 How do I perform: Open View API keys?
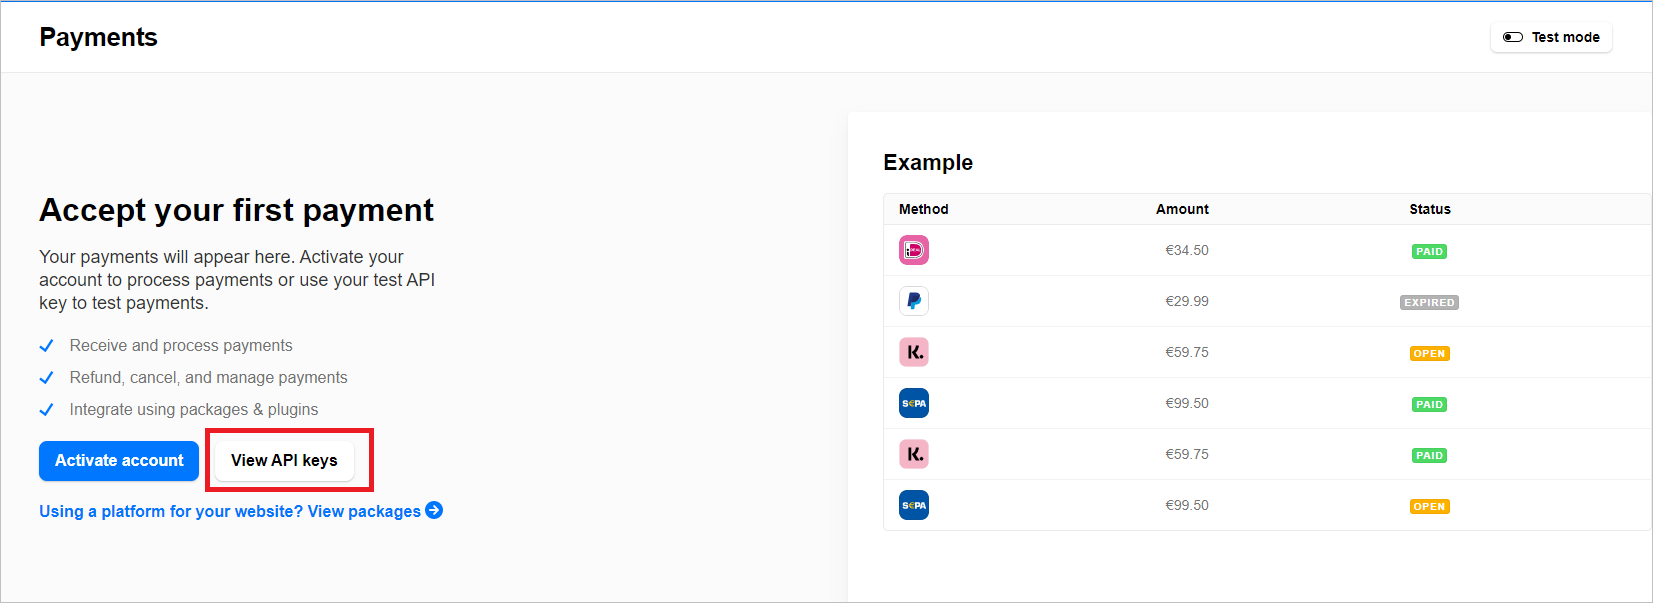[284, 461]
